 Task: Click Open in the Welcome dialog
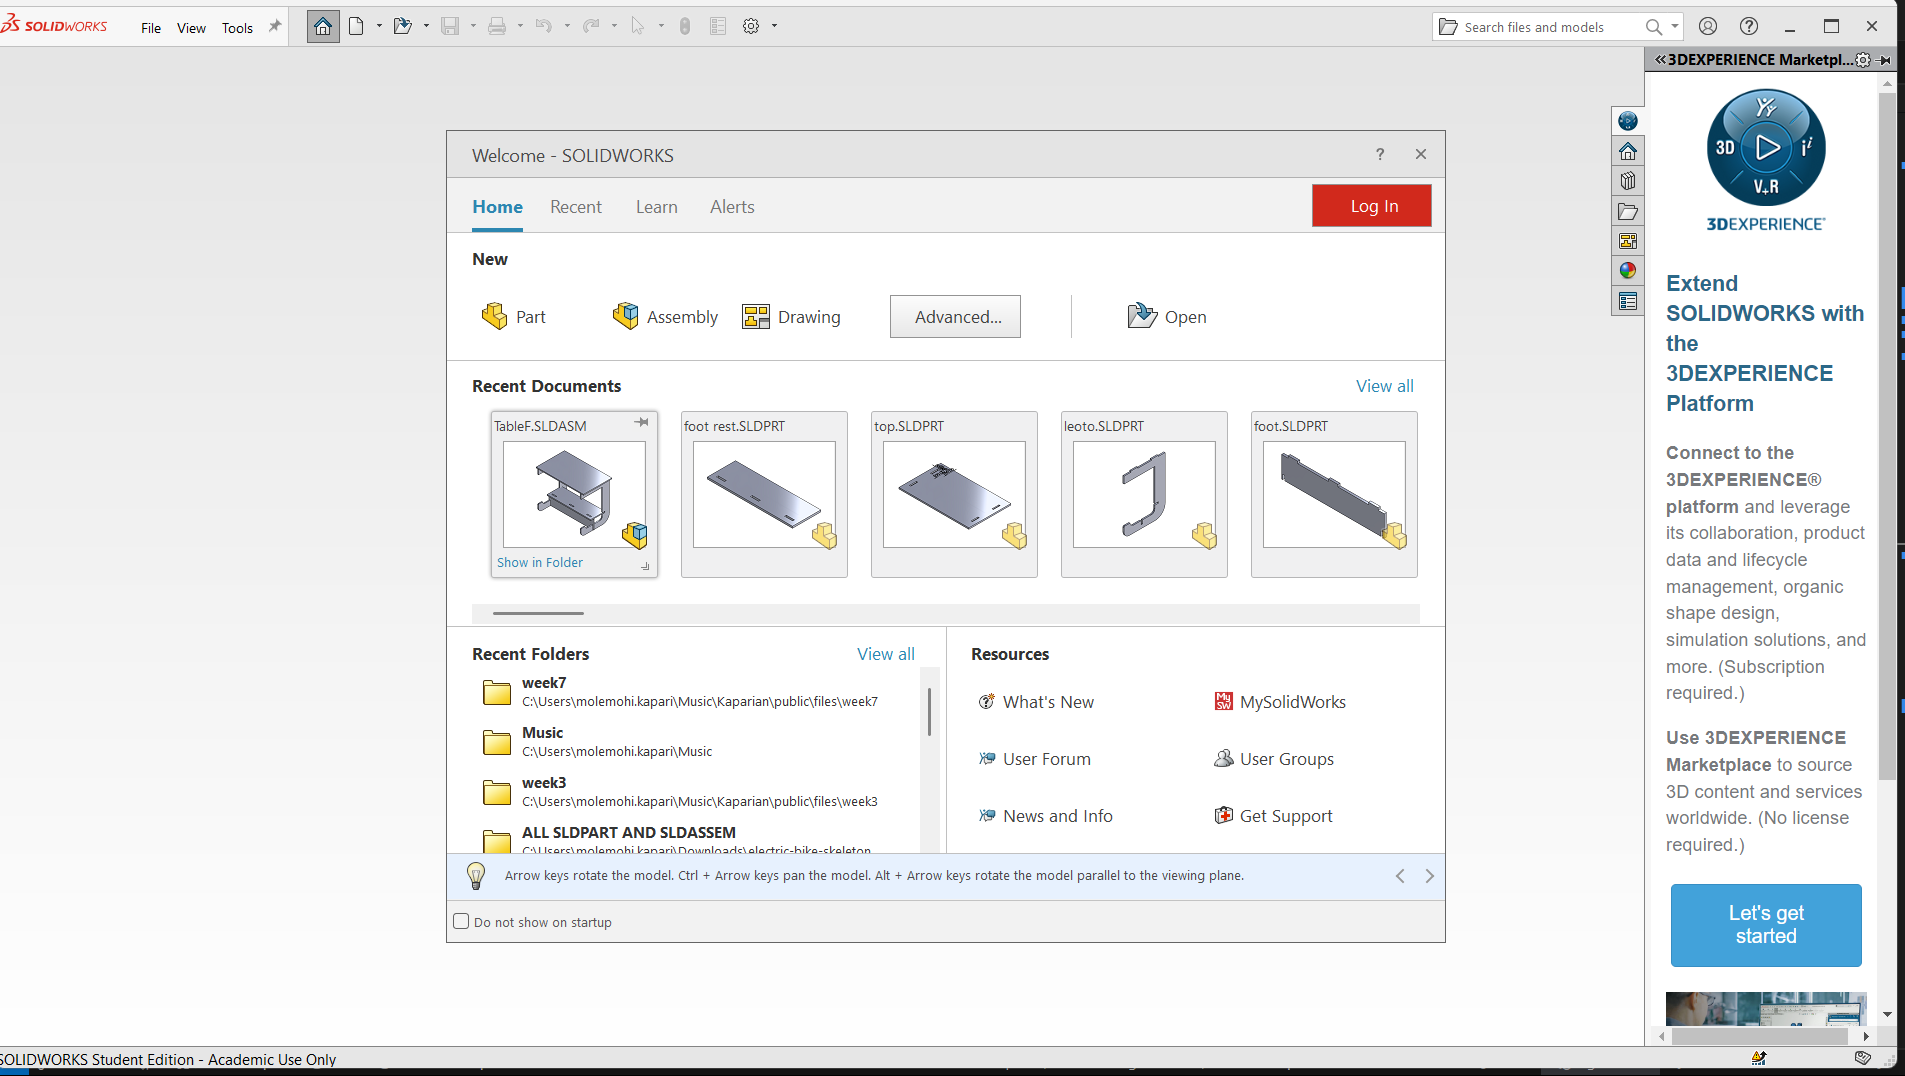point(1167,317)
